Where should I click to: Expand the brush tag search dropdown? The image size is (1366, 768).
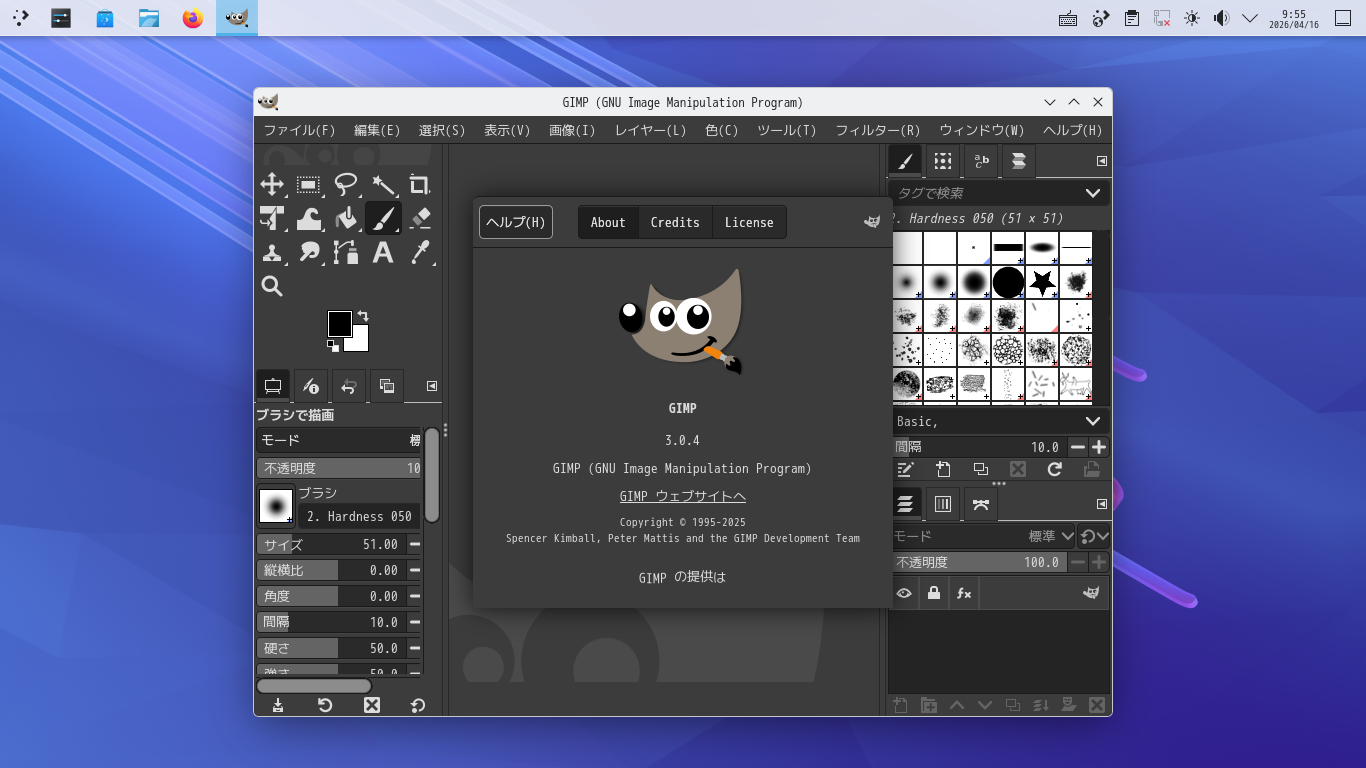click(x=1092, y=193)
